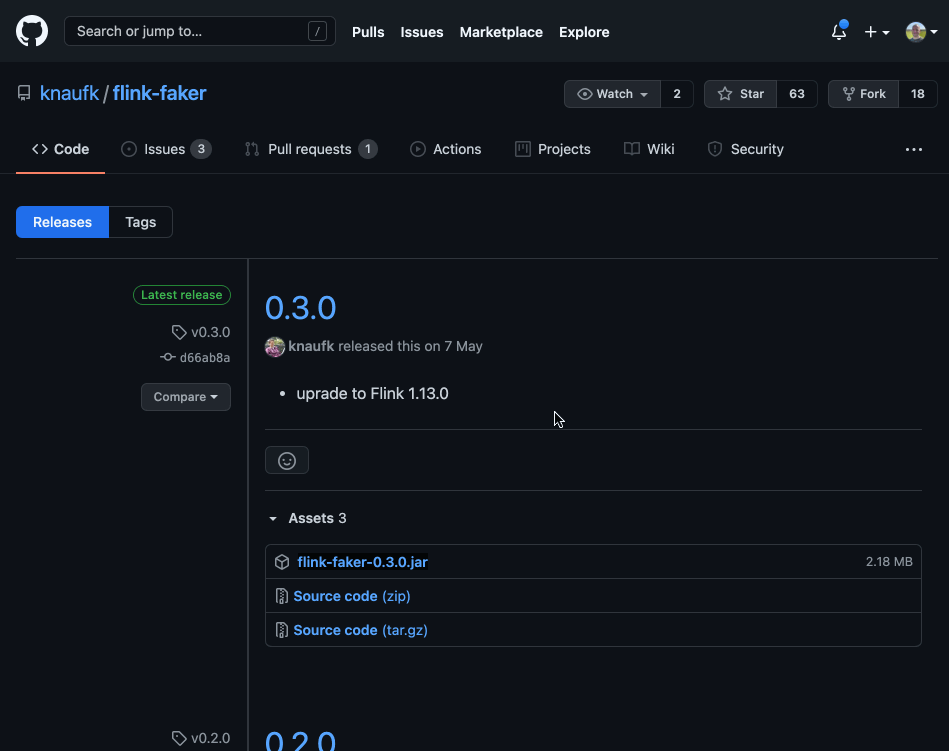Open the Compare dropdown

(x=186, y=397)
